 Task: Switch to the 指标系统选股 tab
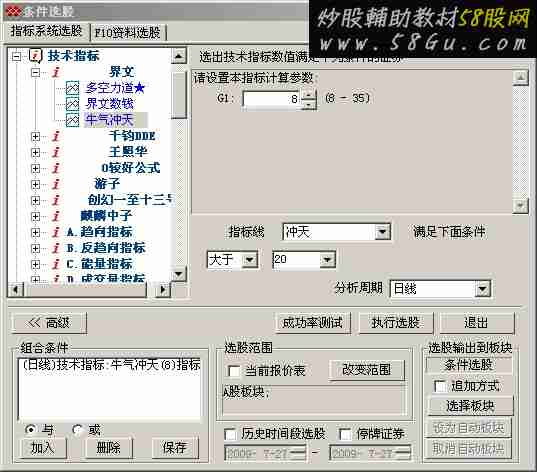click(46, 31)
